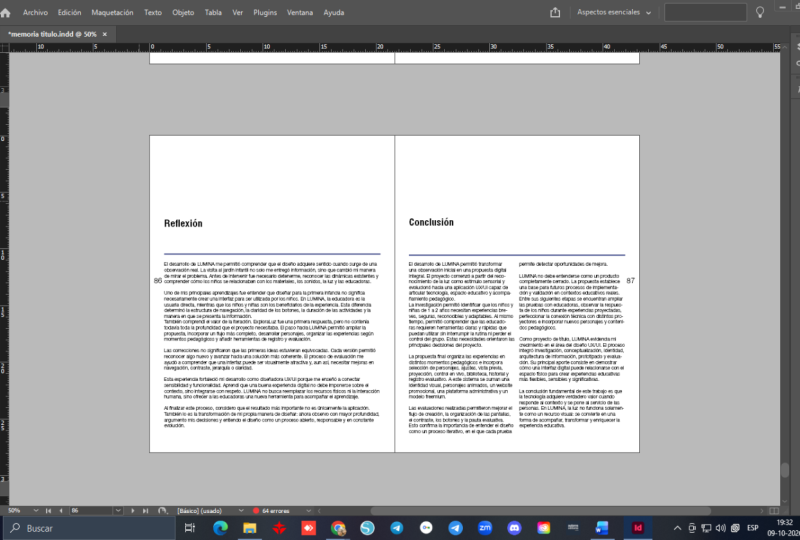Open Discord from taskbar

[x=514, y=528]
